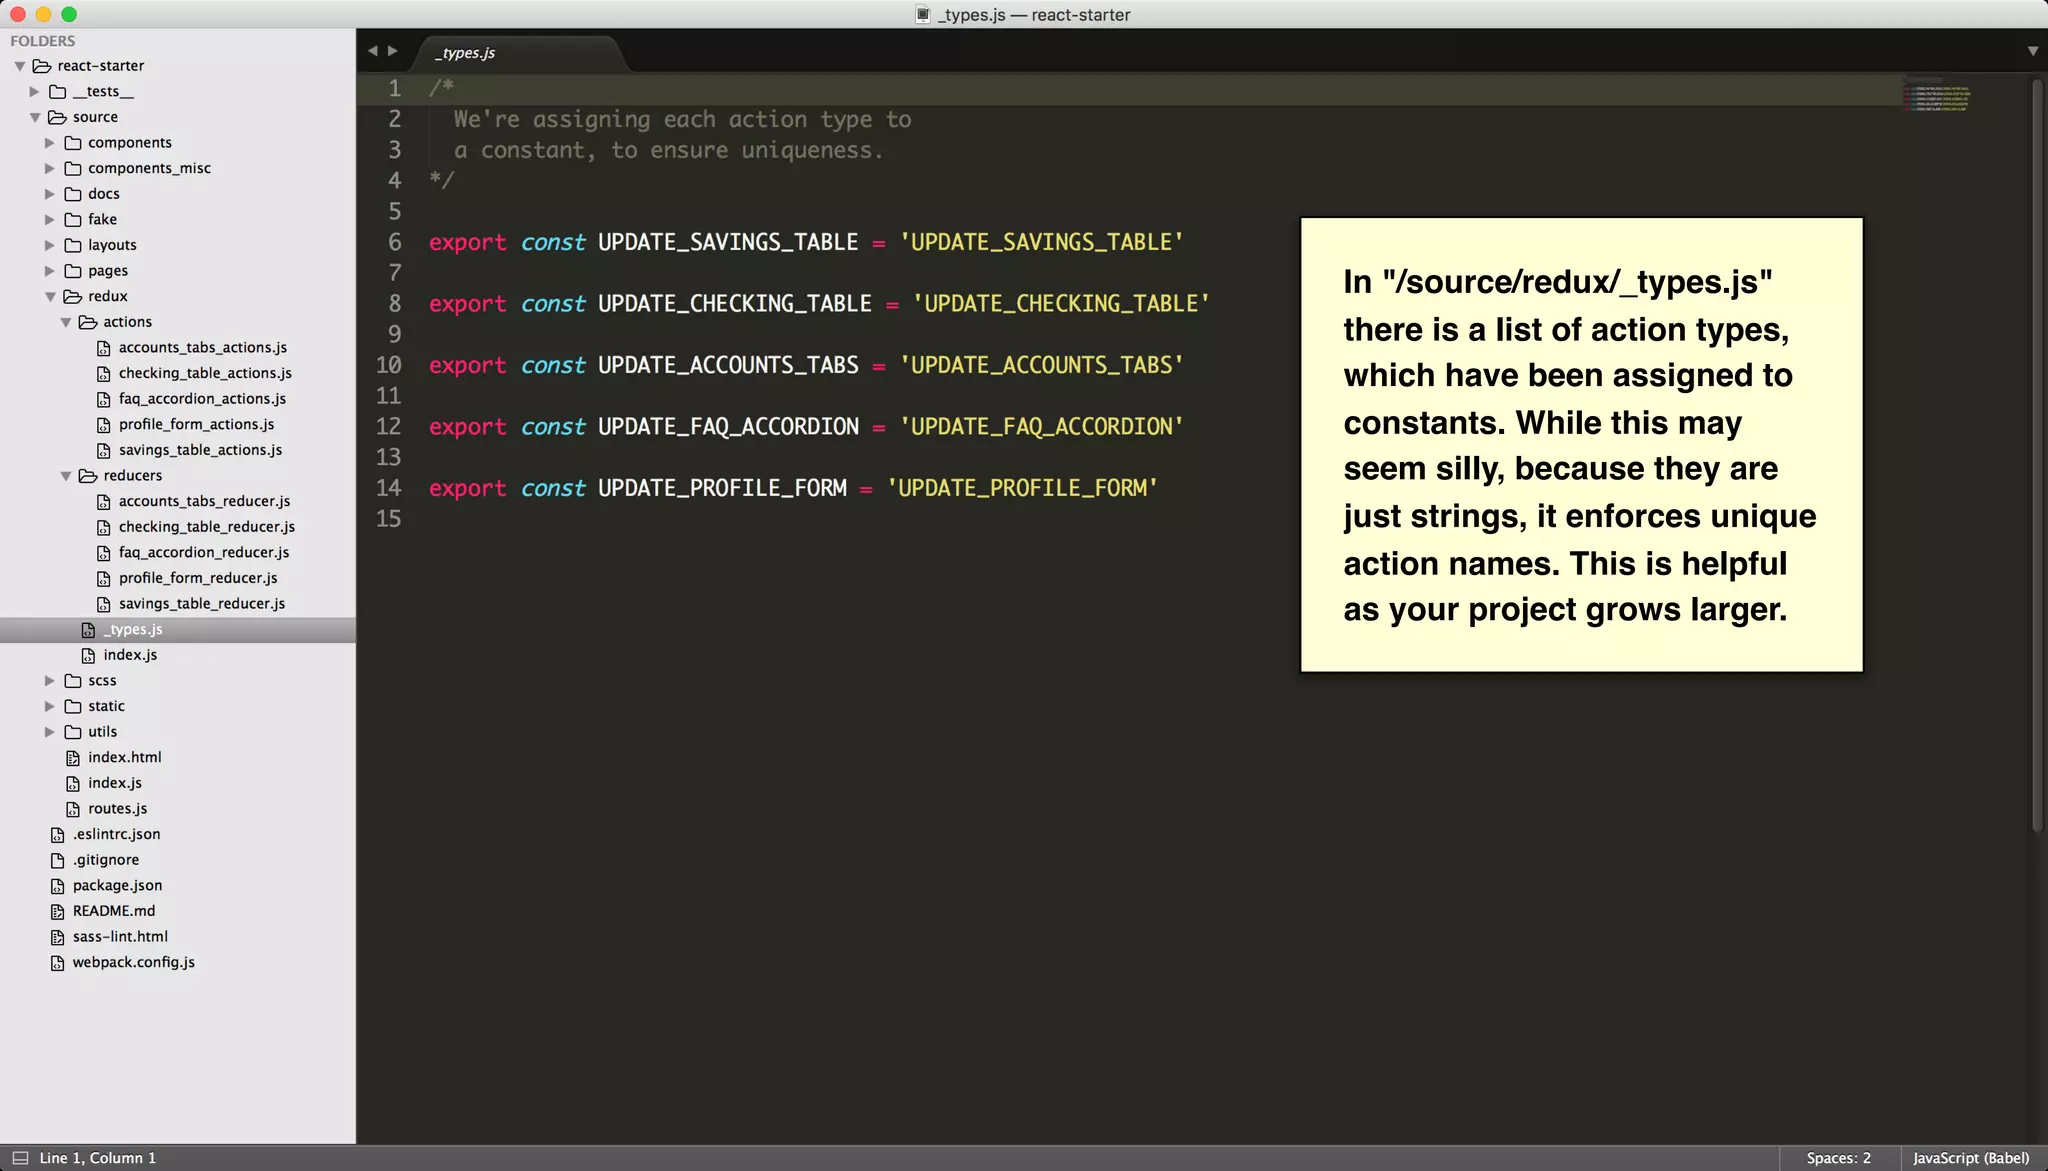Expand the scss folder arrow
Screen dimensions: 2048x1171
49,681
